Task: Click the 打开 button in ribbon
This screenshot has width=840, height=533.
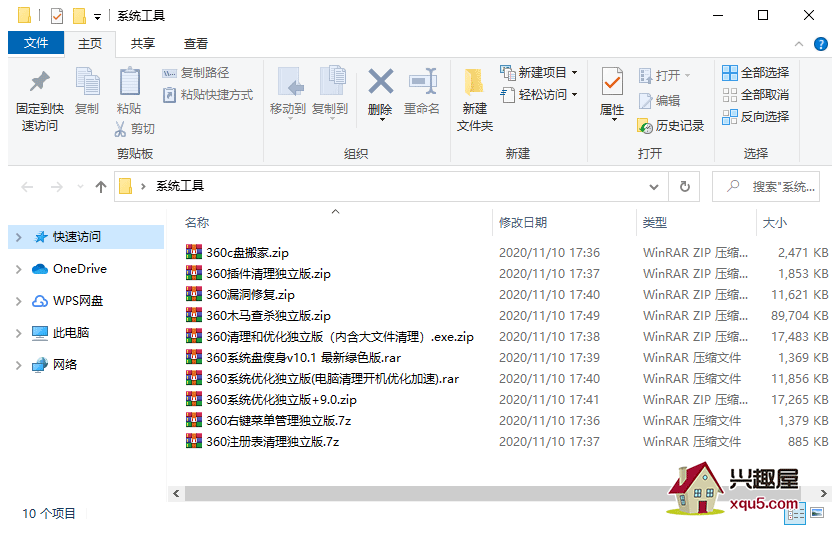Action: tap(664, 76)
